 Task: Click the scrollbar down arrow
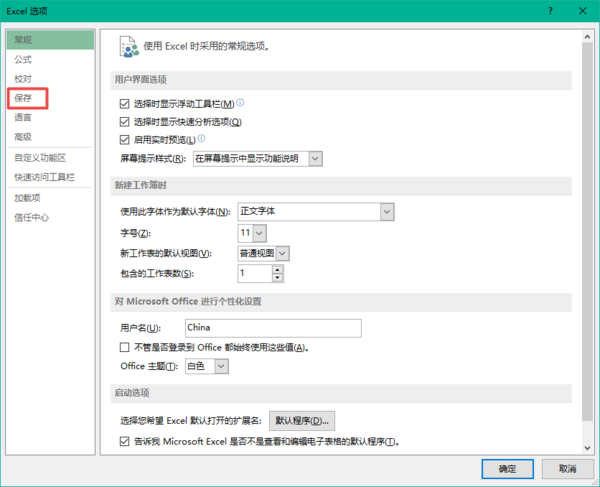point(587,448)
